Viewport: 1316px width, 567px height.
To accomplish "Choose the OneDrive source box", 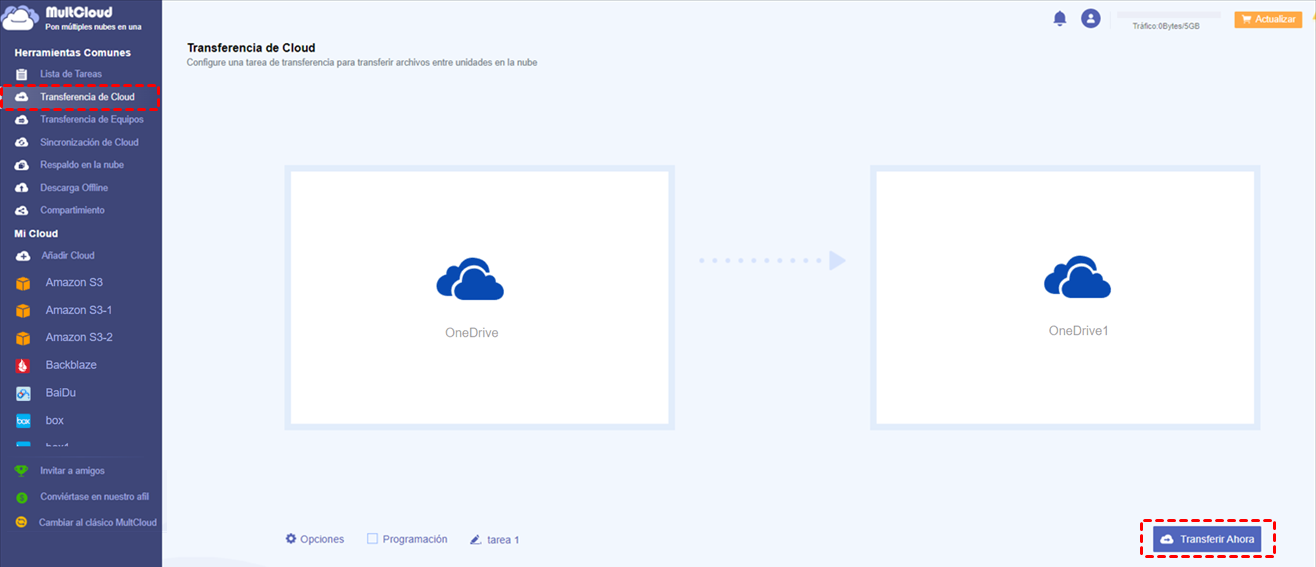I will 479,298.
